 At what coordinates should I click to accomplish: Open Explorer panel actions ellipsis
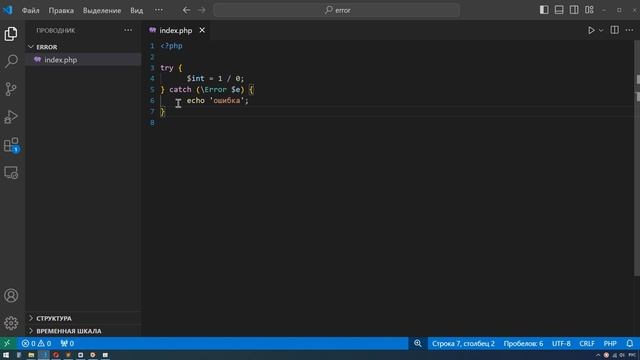(128, 30)
